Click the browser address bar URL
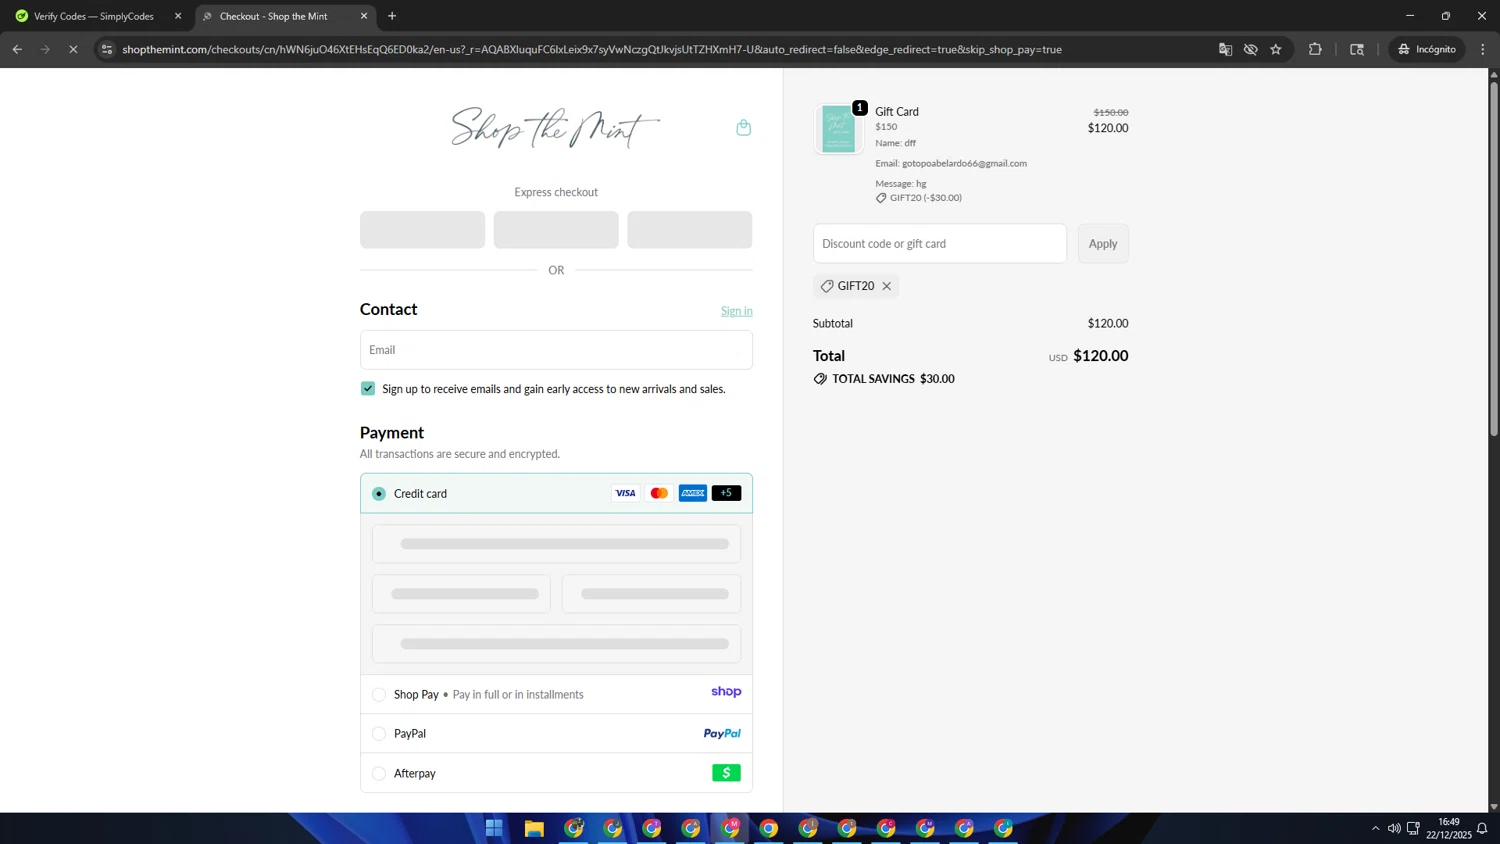1500x844 pixels. point(592,49)
